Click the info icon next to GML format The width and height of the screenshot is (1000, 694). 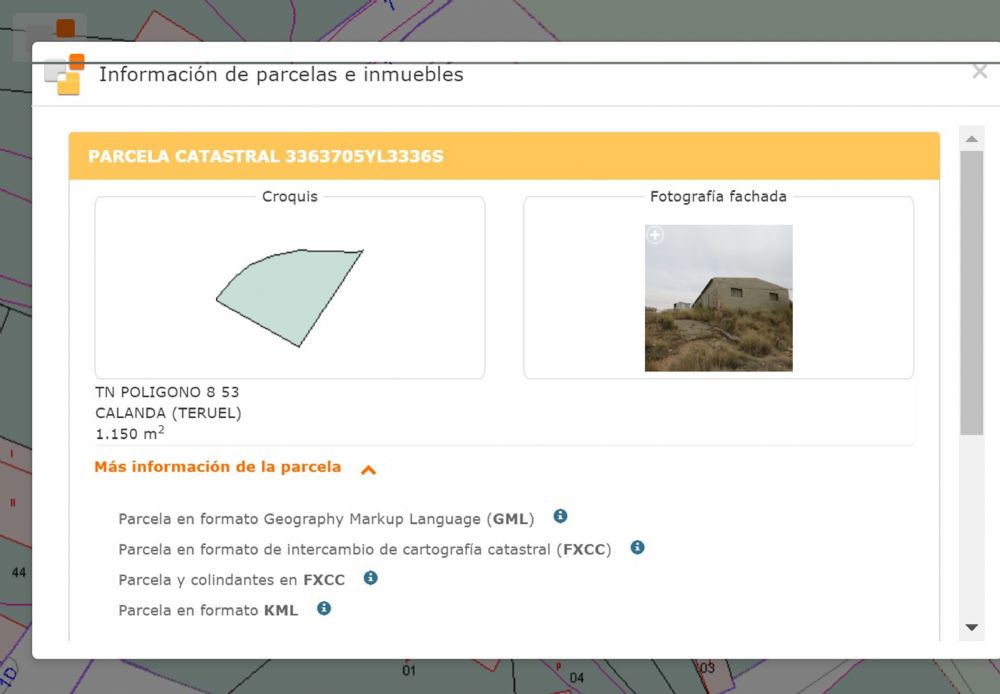click(560, 516)
